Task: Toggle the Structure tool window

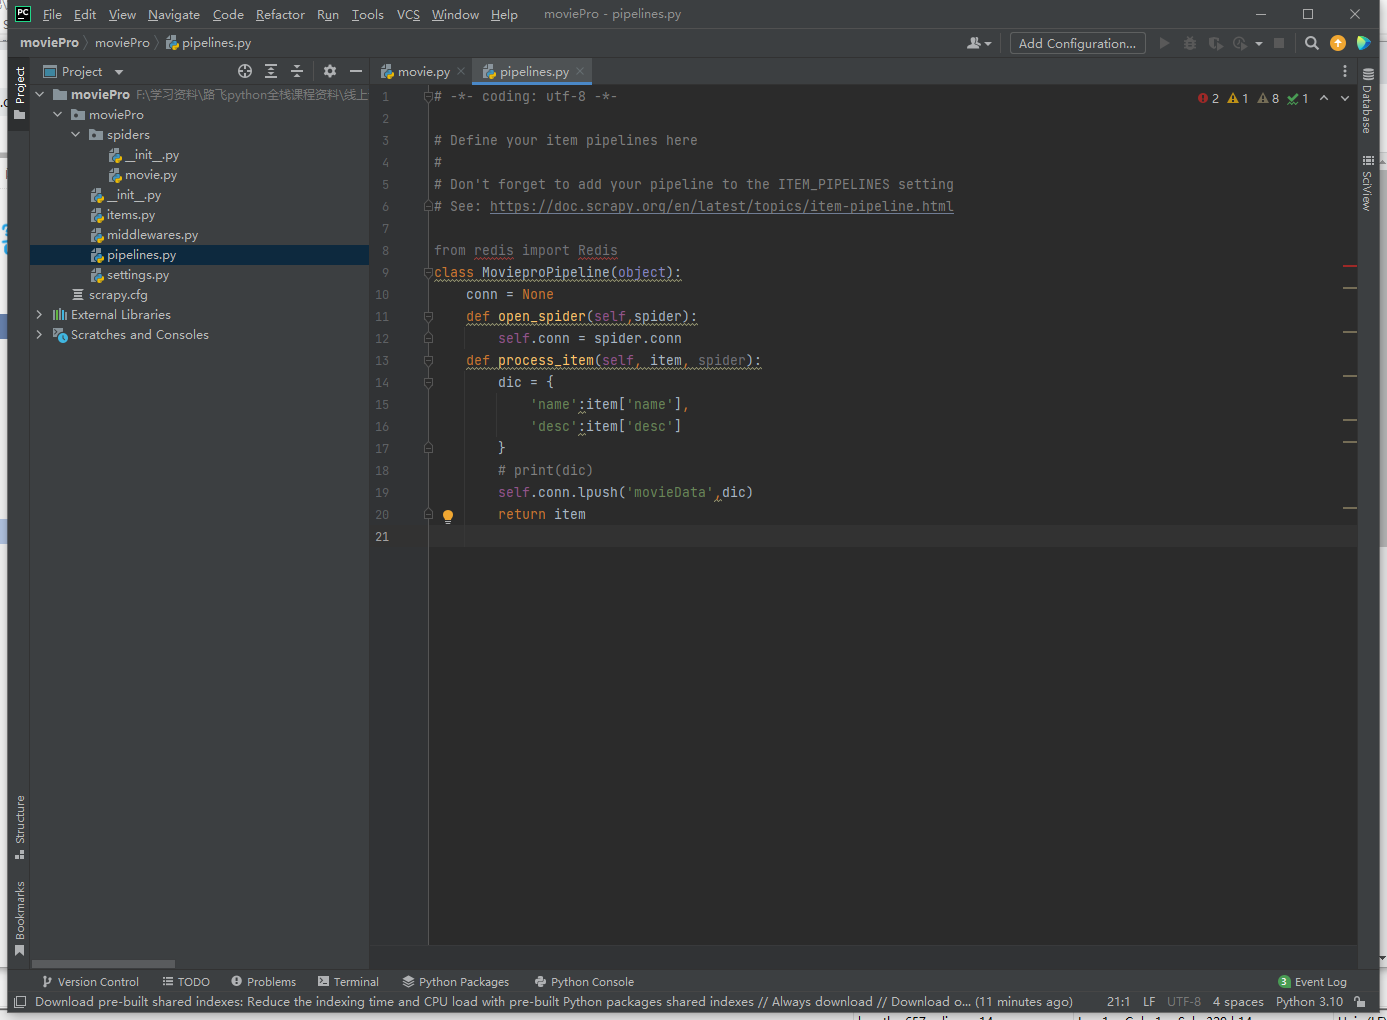Action: point(19,827)
